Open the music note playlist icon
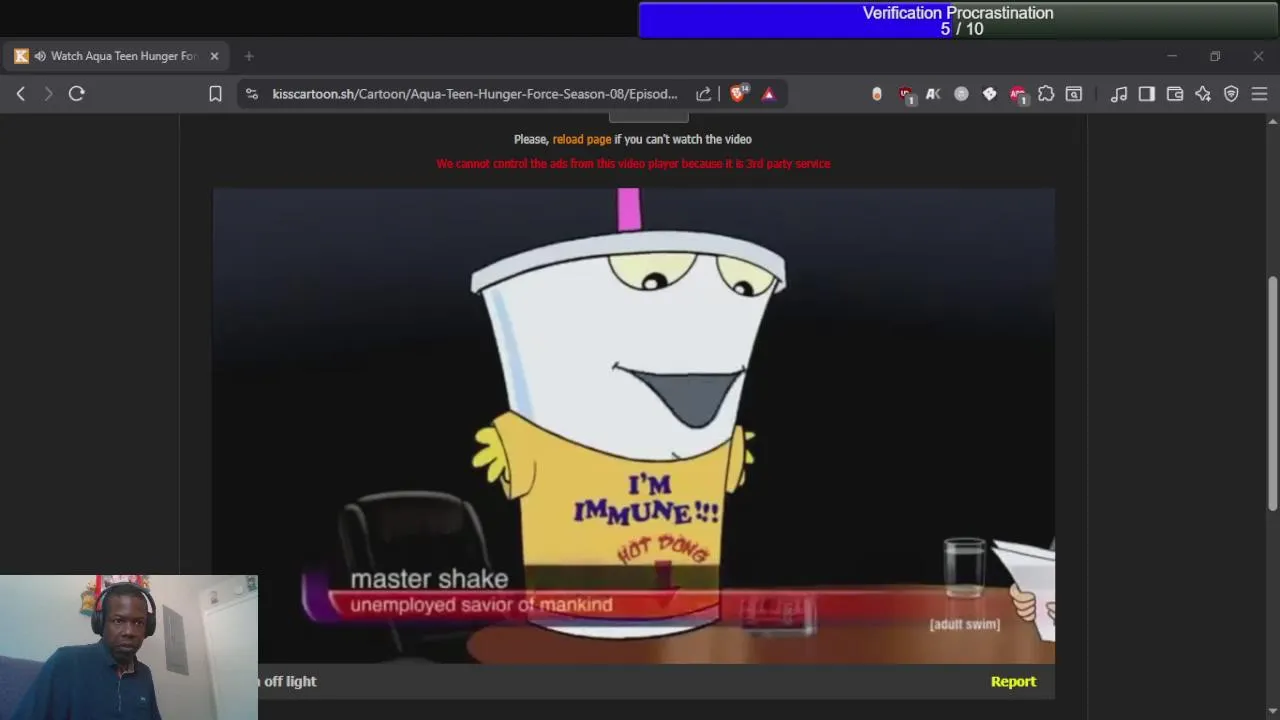Image resolution: width=1280 pixels, height=720 pixels. click(x=1119, y=94)
